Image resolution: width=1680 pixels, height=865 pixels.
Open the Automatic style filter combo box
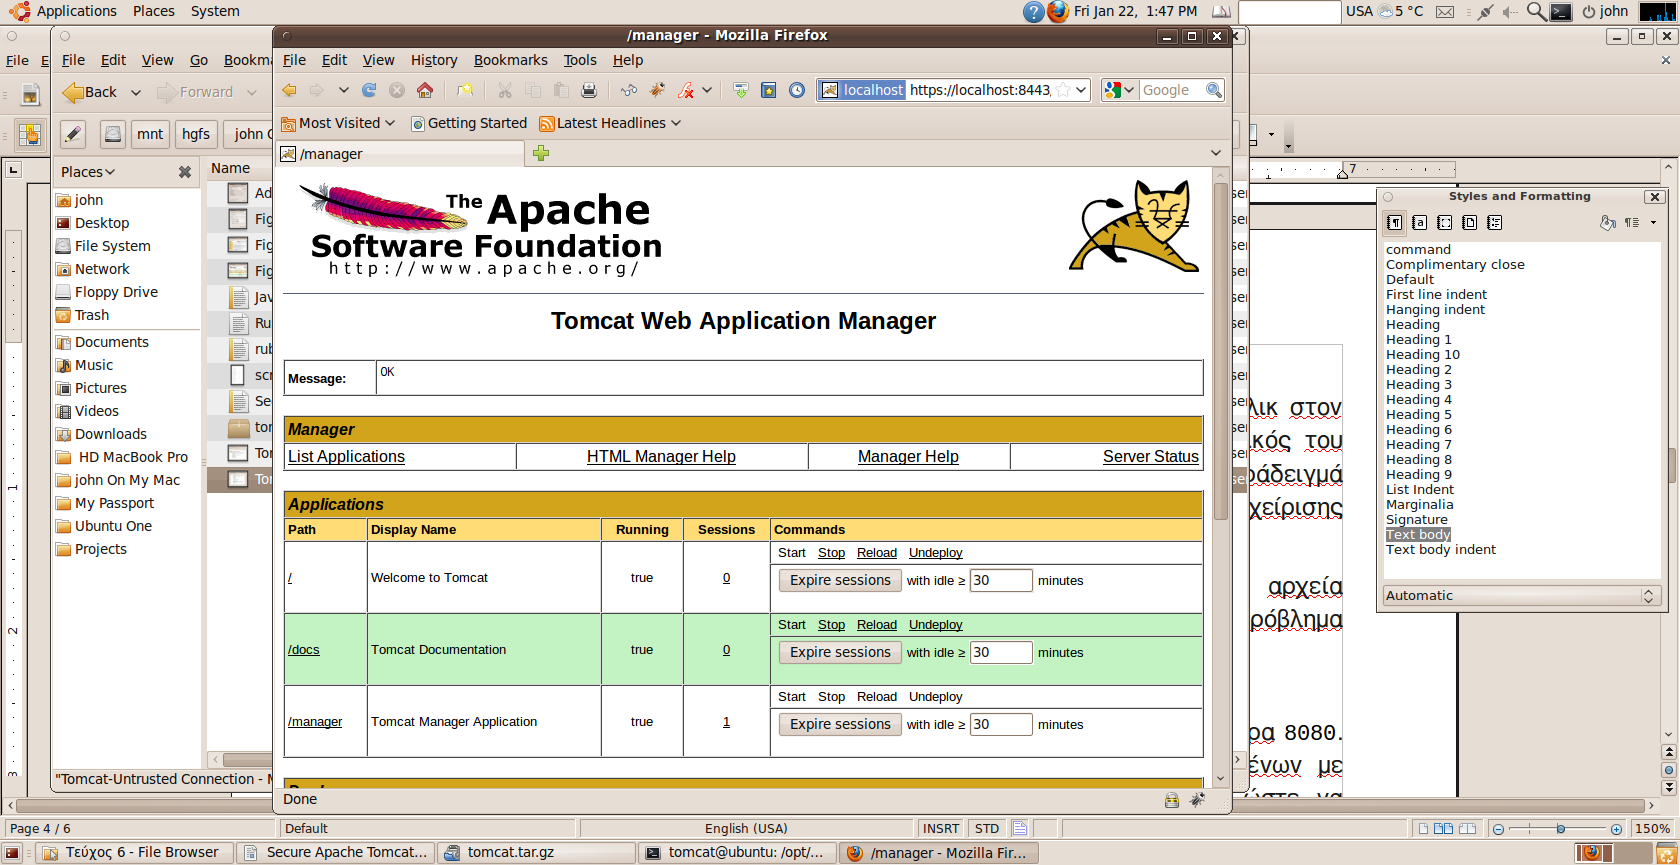[x=1522, y=596]
